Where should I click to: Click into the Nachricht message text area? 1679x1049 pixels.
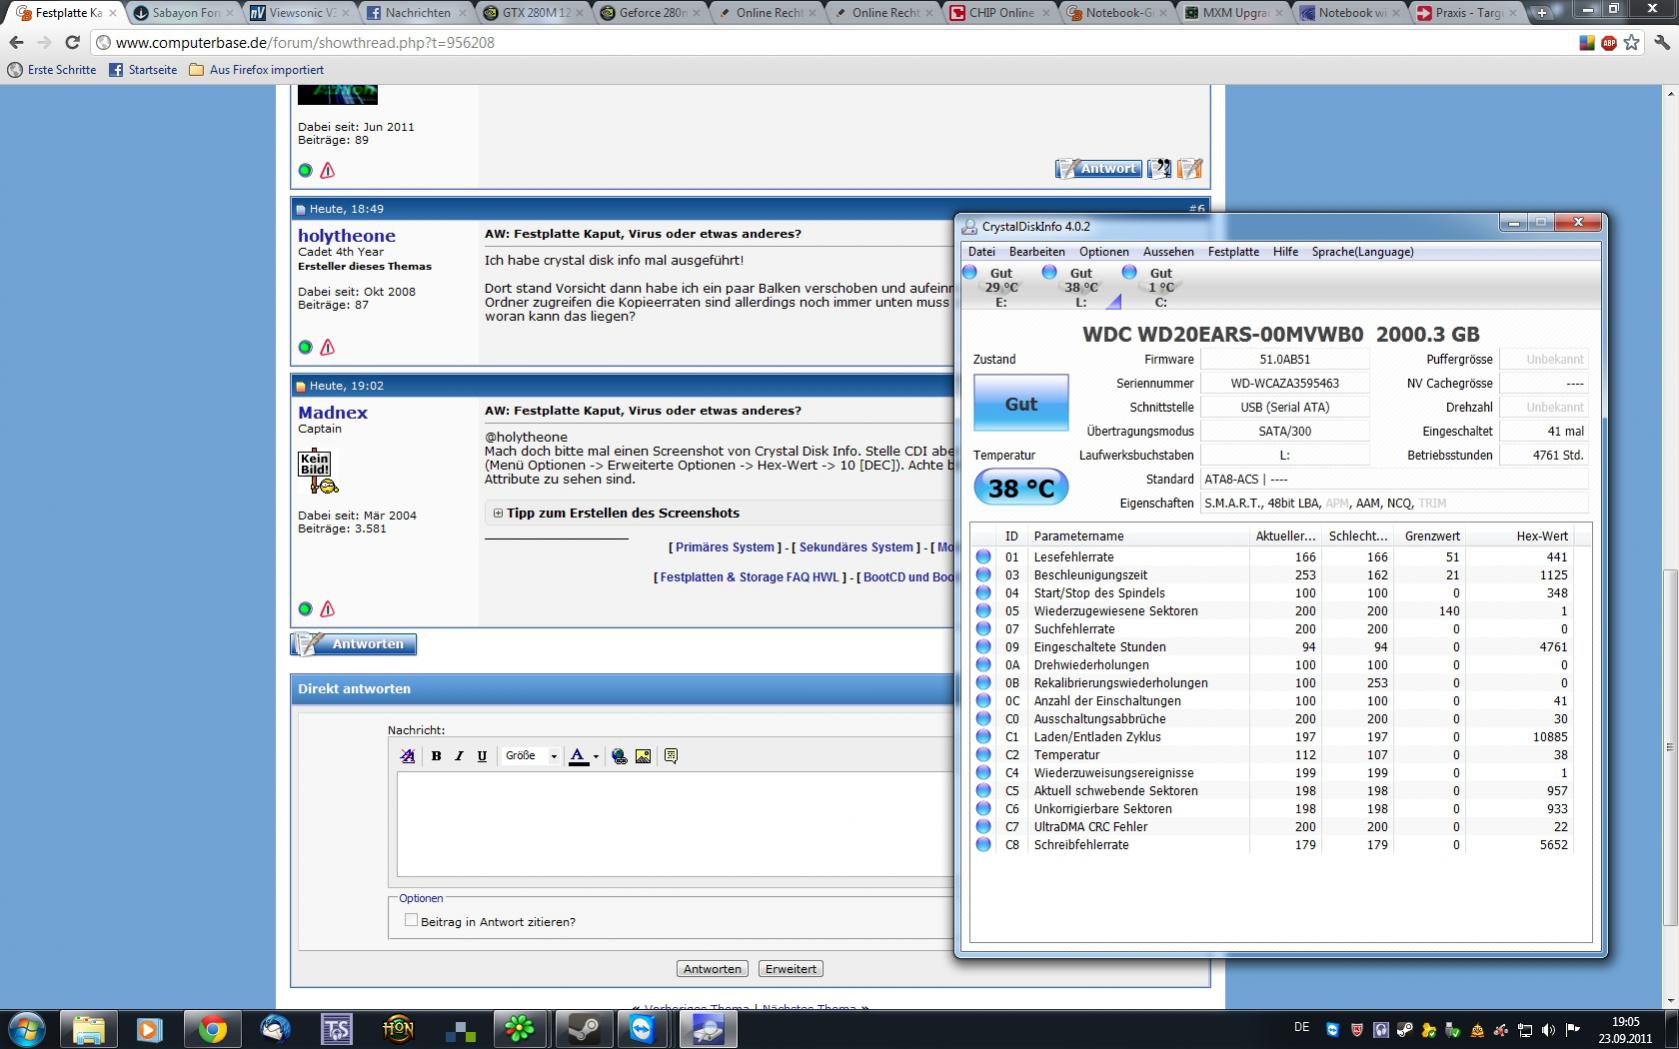tap(676, 824)
